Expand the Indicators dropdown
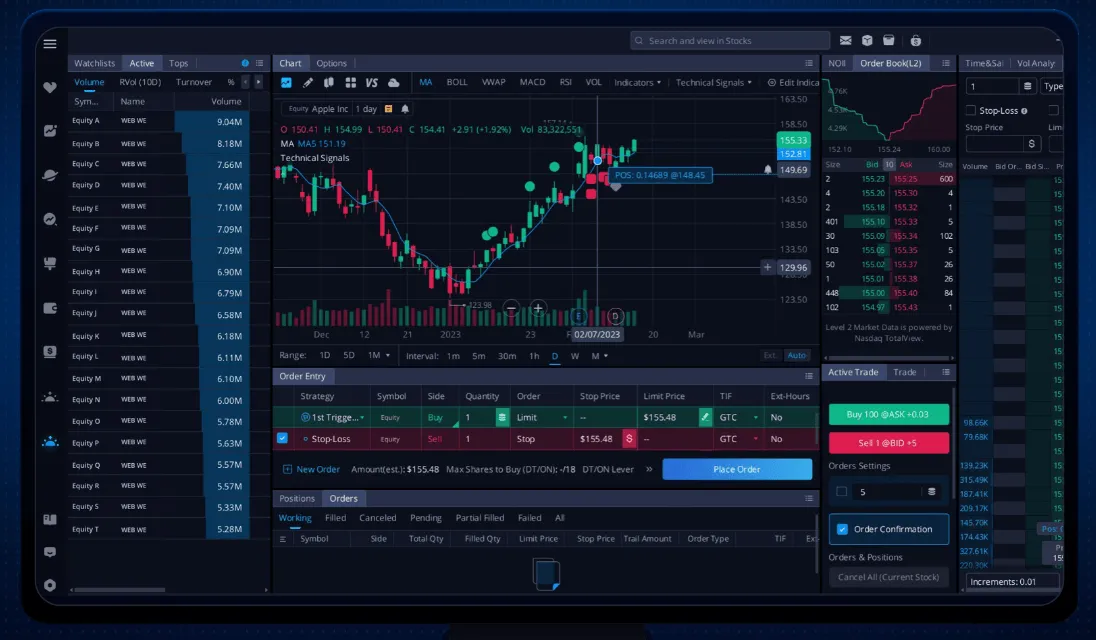1096x640 pixels. tap(637, 82)
